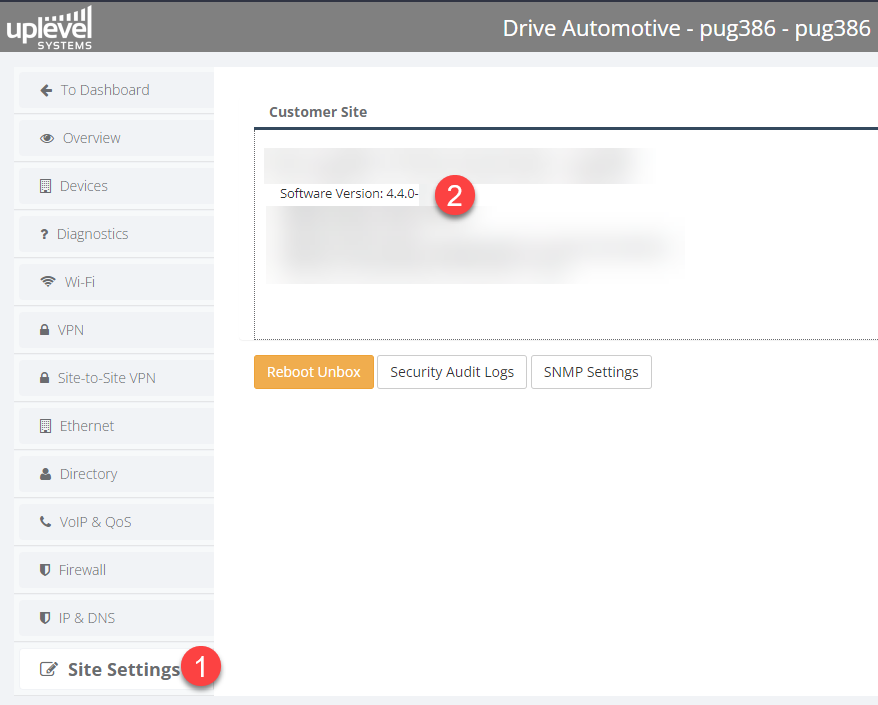Open Security Audit Logs

(452, 372)
